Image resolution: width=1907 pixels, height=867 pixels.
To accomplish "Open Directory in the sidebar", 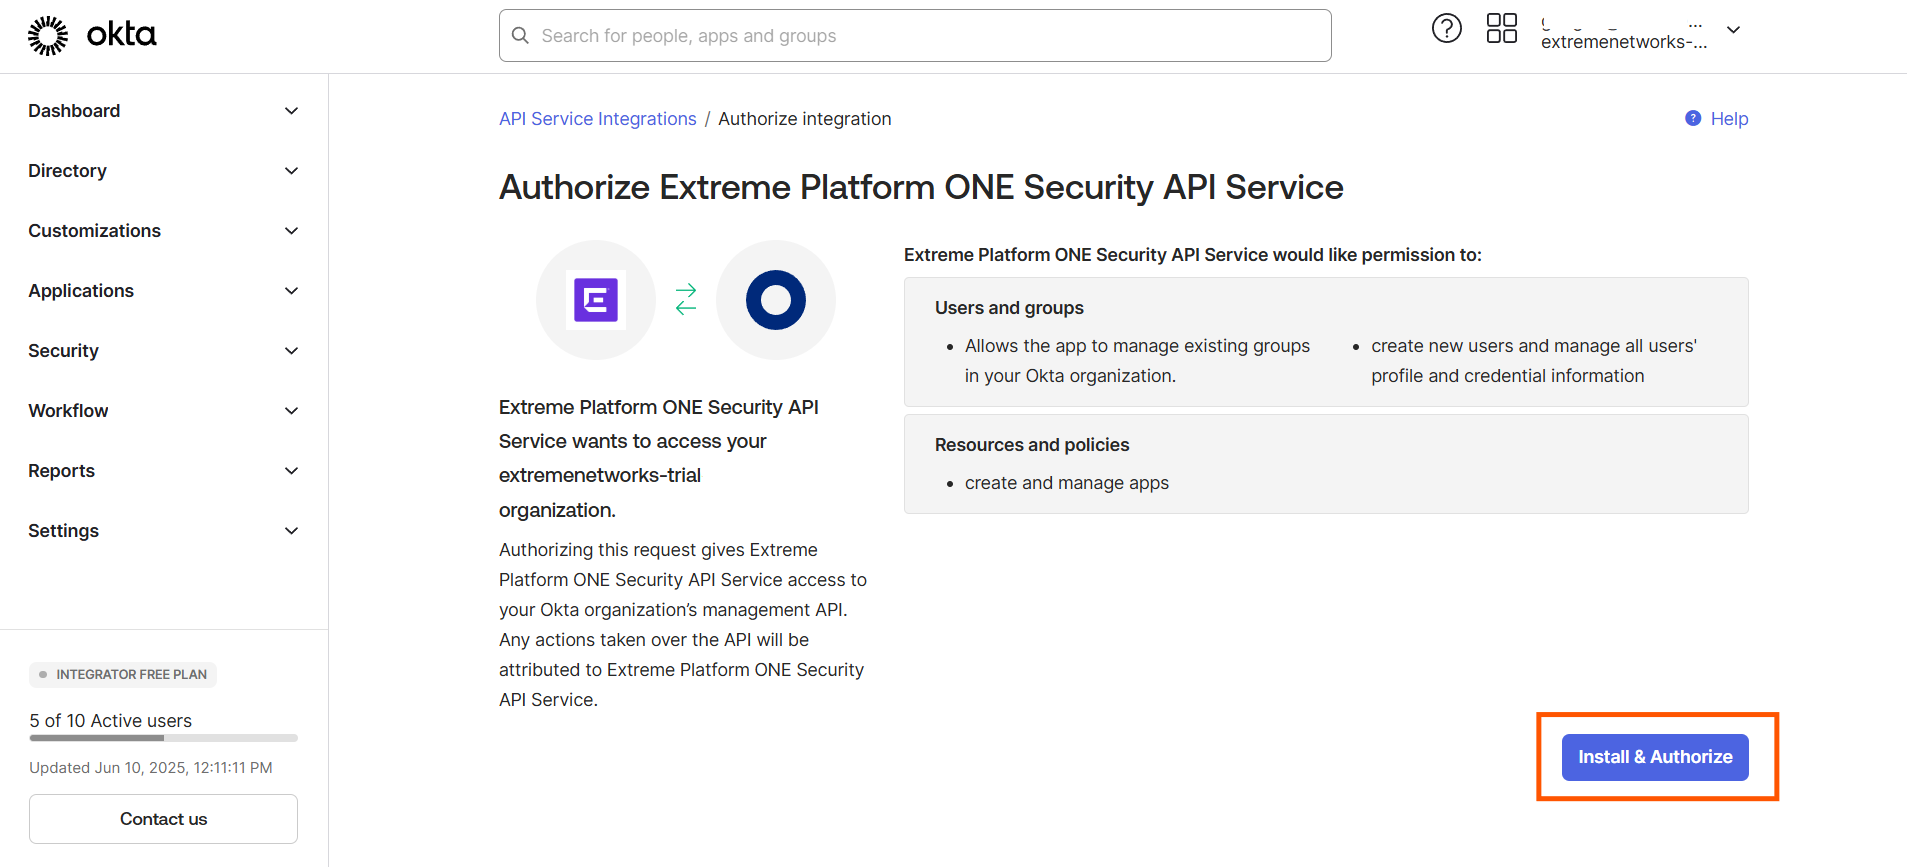I will (x=67, y=171).
